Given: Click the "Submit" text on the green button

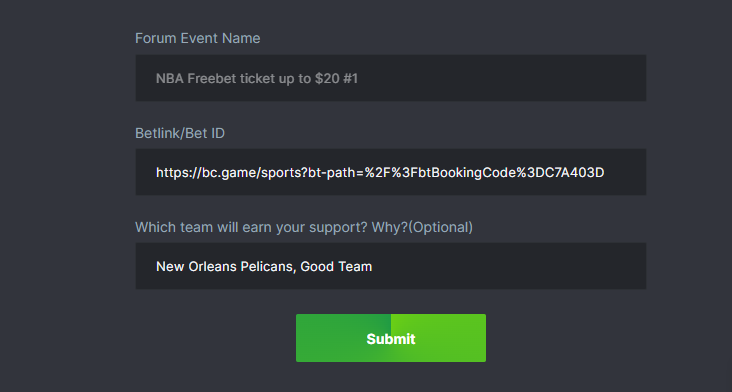Looking at the screenshot, I should click(391, 339).
